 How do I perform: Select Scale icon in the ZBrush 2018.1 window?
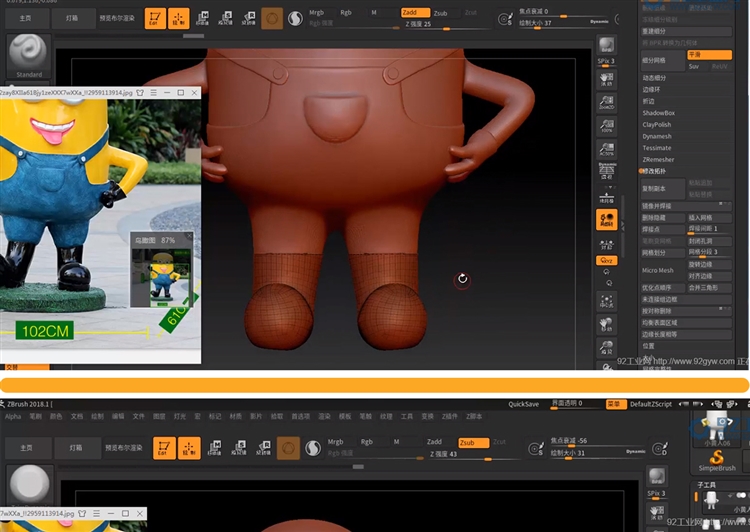point(239,448)
